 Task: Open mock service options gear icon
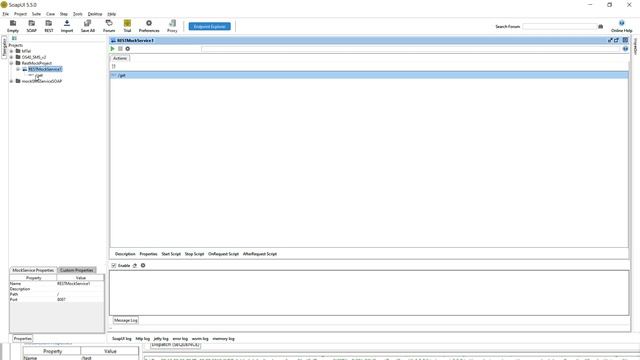pos(128,49)
